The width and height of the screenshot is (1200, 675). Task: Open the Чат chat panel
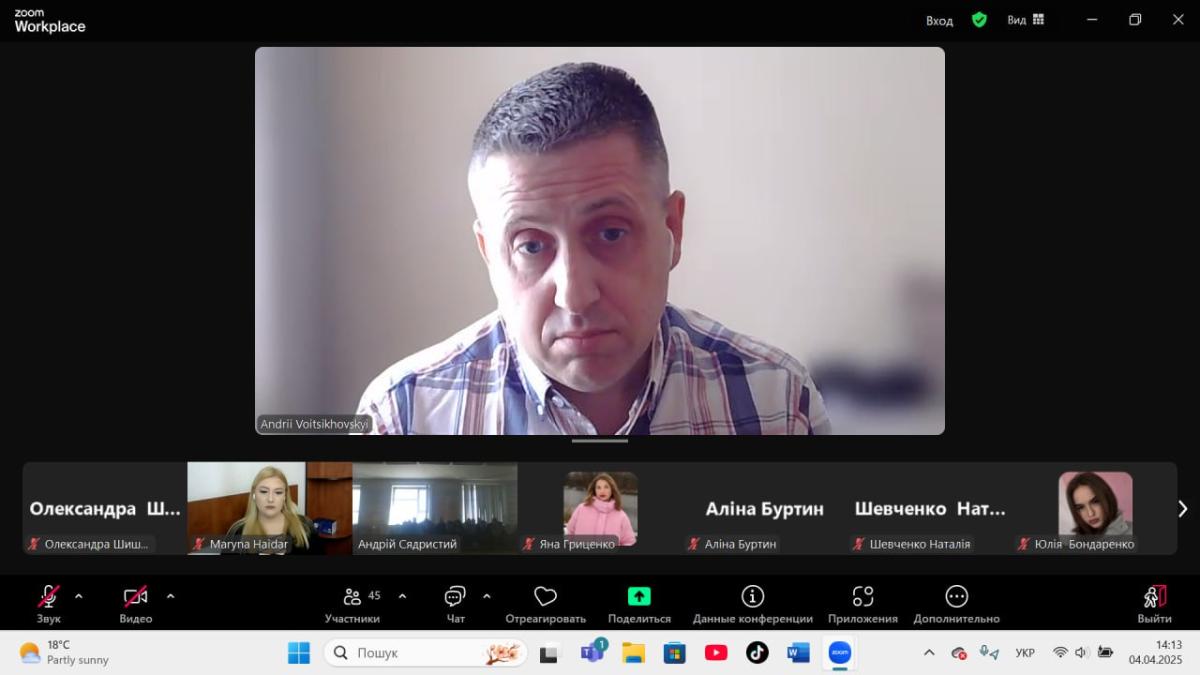pyautogui.click(x=455, y=597)
